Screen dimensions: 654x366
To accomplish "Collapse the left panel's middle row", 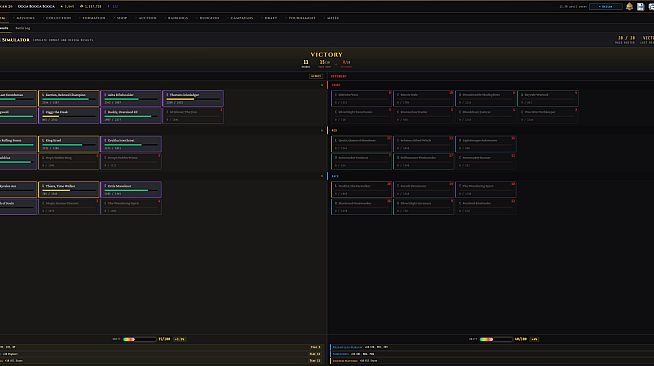I will [322, 130].
